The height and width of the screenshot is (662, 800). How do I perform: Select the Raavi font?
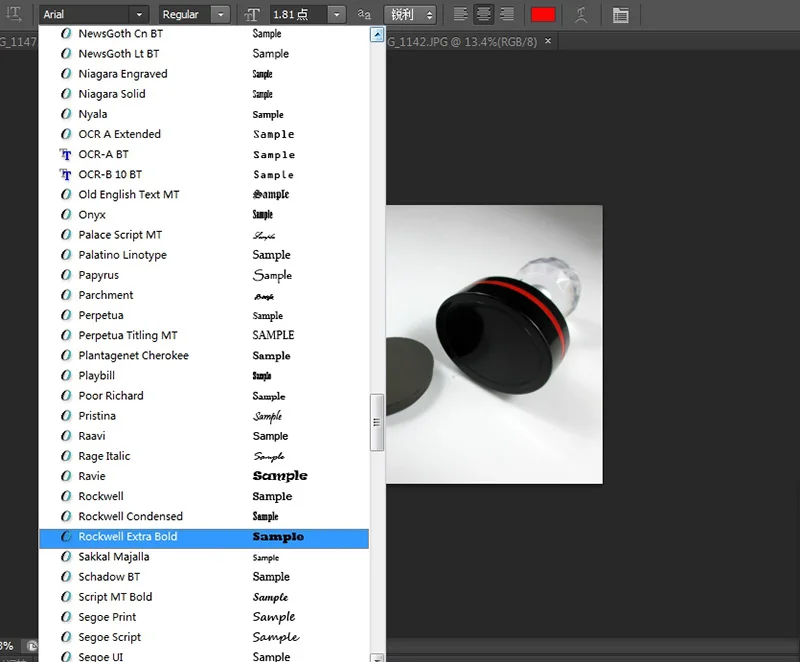point(204,436)
